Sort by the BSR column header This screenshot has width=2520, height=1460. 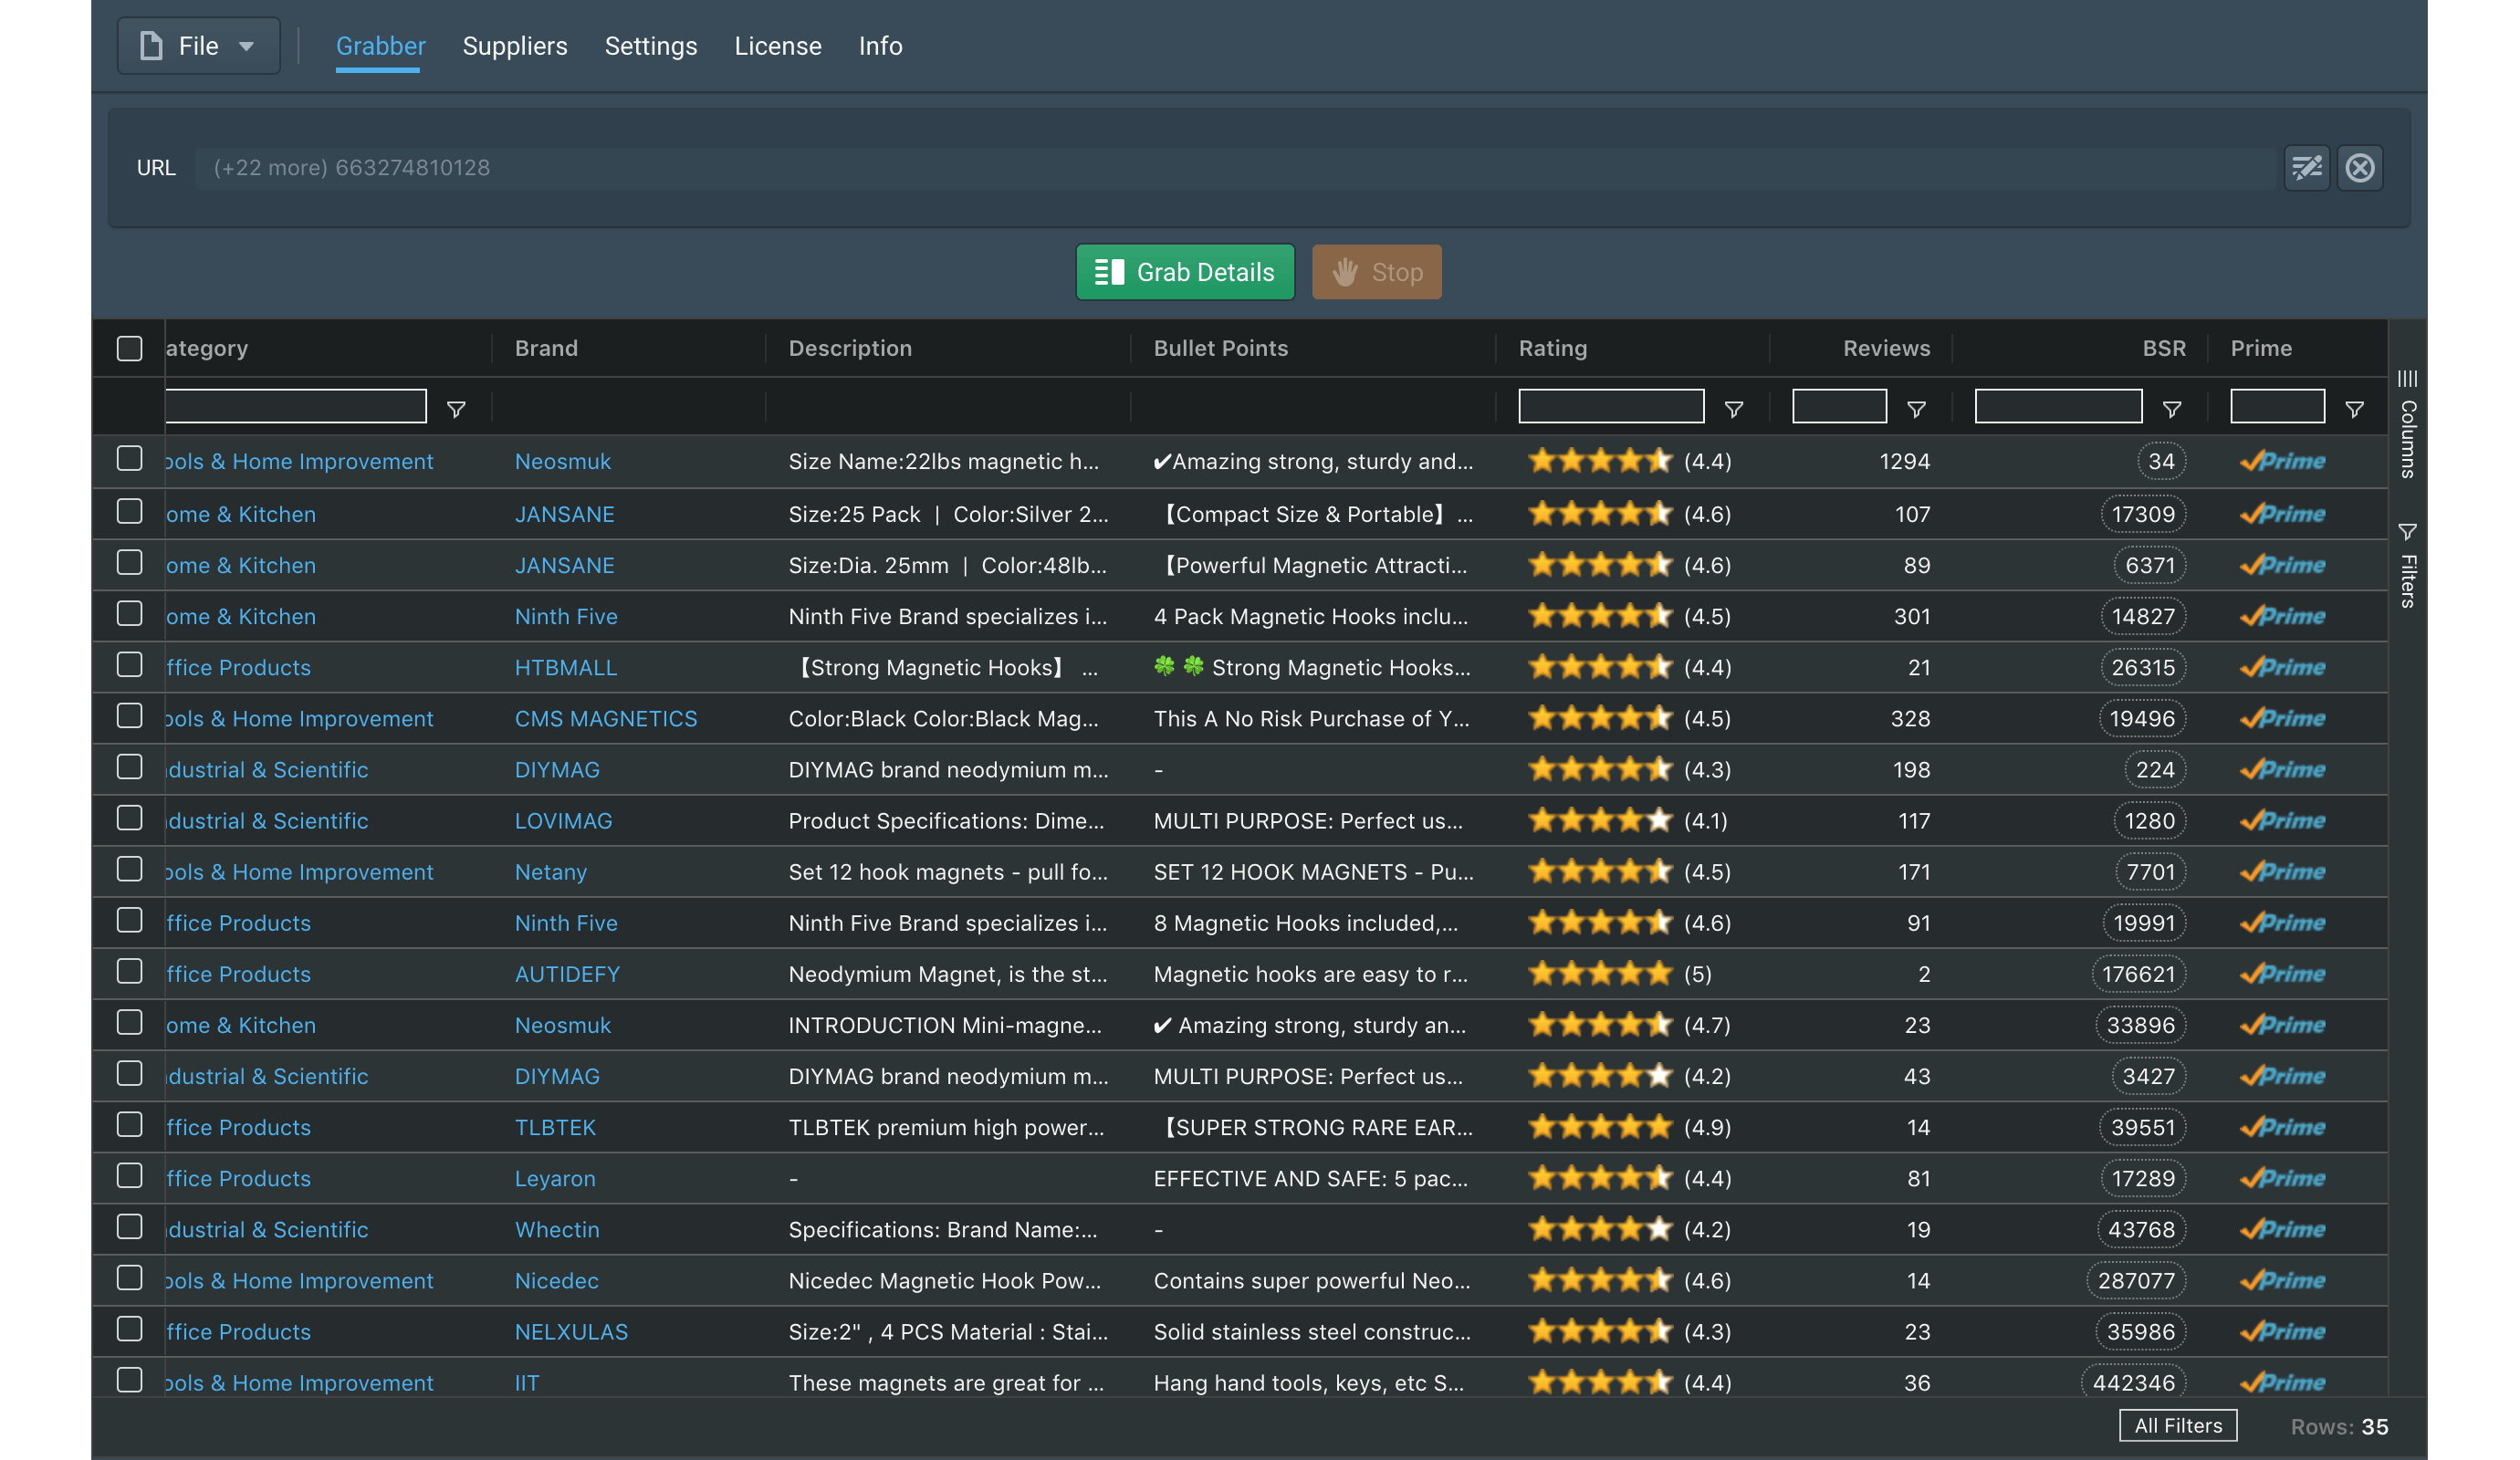pos(2163,348)
